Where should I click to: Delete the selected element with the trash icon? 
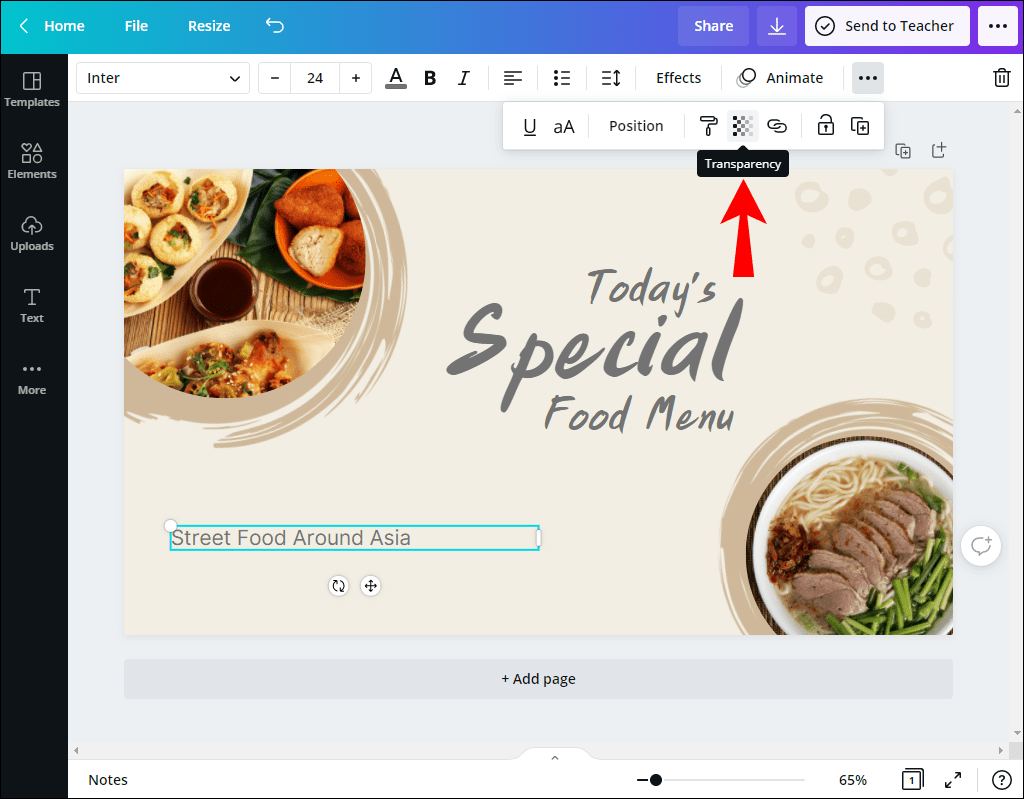click(x=1001, y=77)
